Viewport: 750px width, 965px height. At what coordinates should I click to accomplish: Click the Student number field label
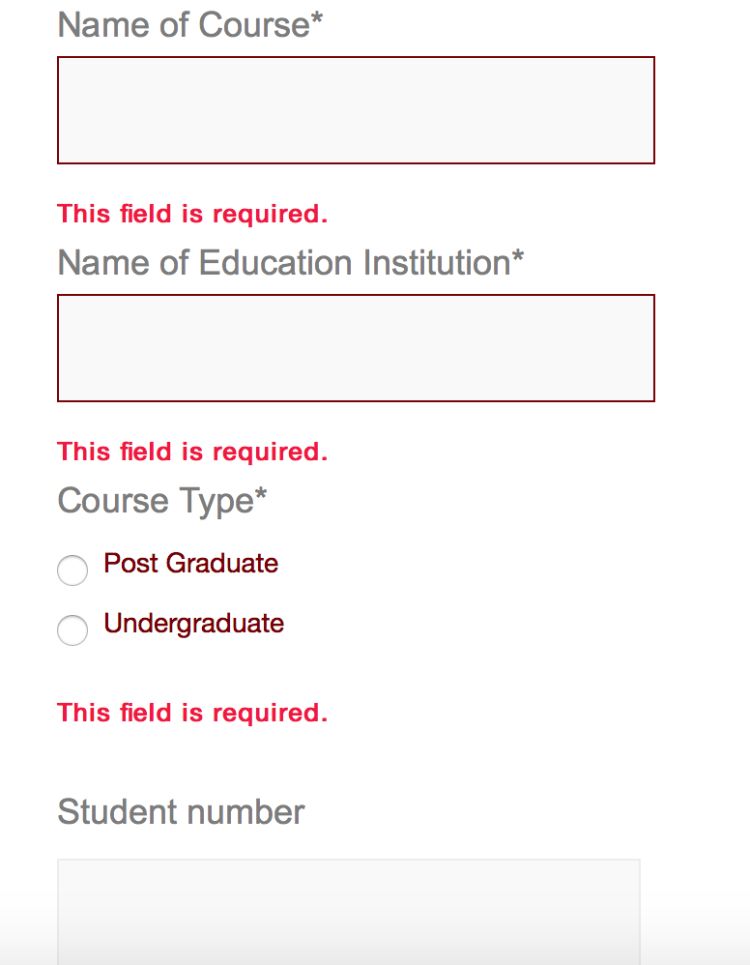181,811
